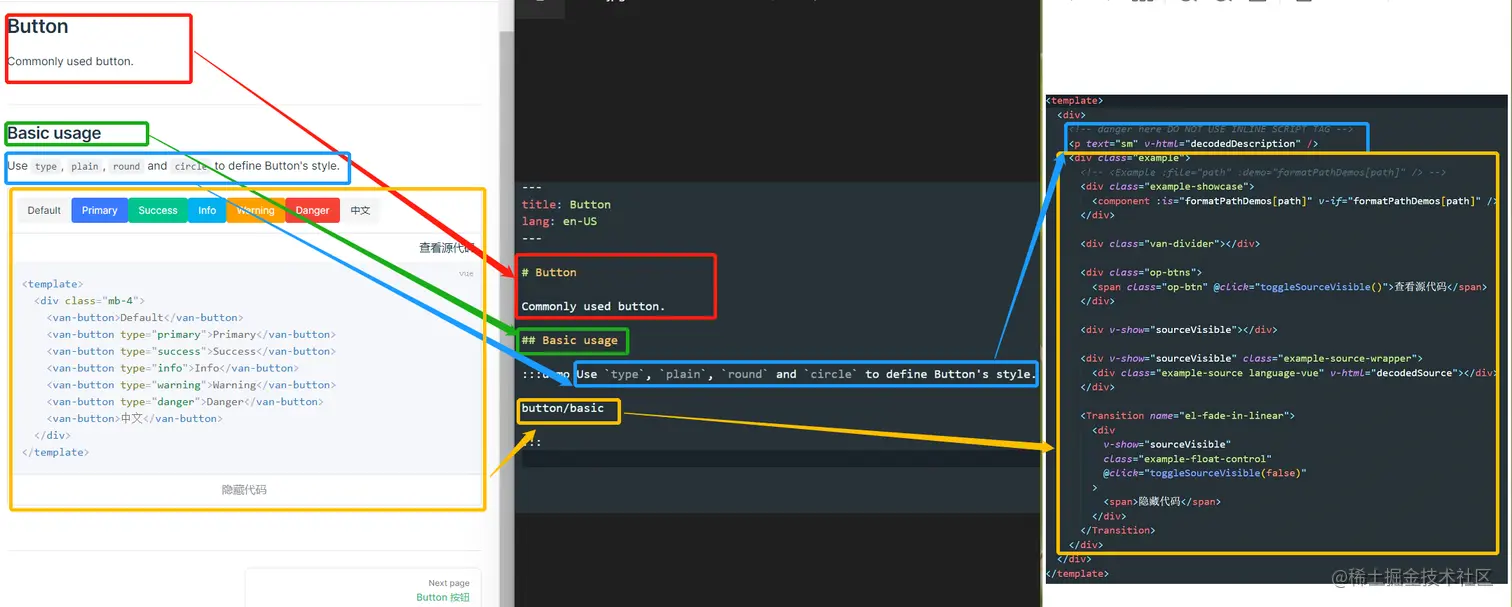The width and height of the screenshot is (1512, 607).
Task: Click the v-html="decodedSource" code line
Action: (1295, 373)
